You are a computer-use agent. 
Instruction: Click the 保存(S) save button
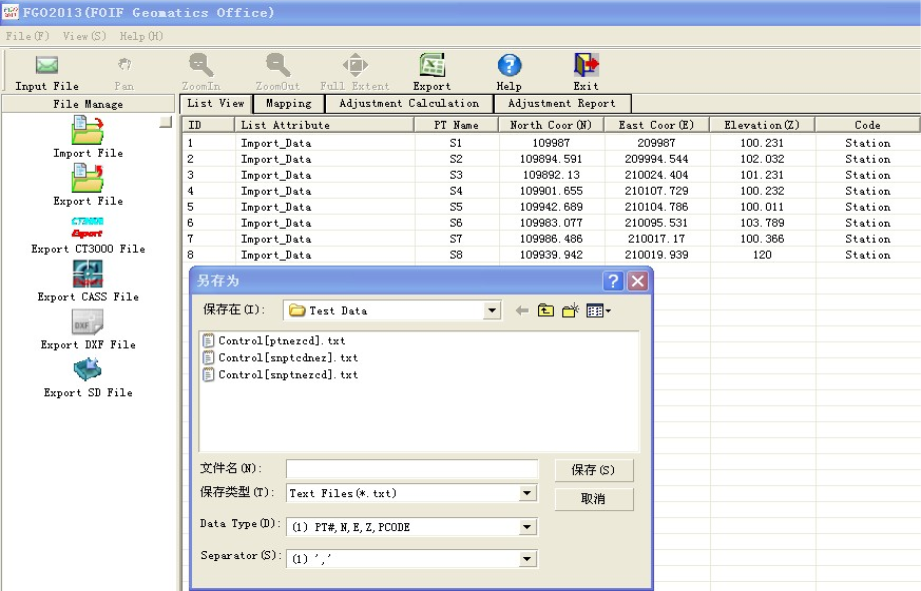[x=593, y=470]
